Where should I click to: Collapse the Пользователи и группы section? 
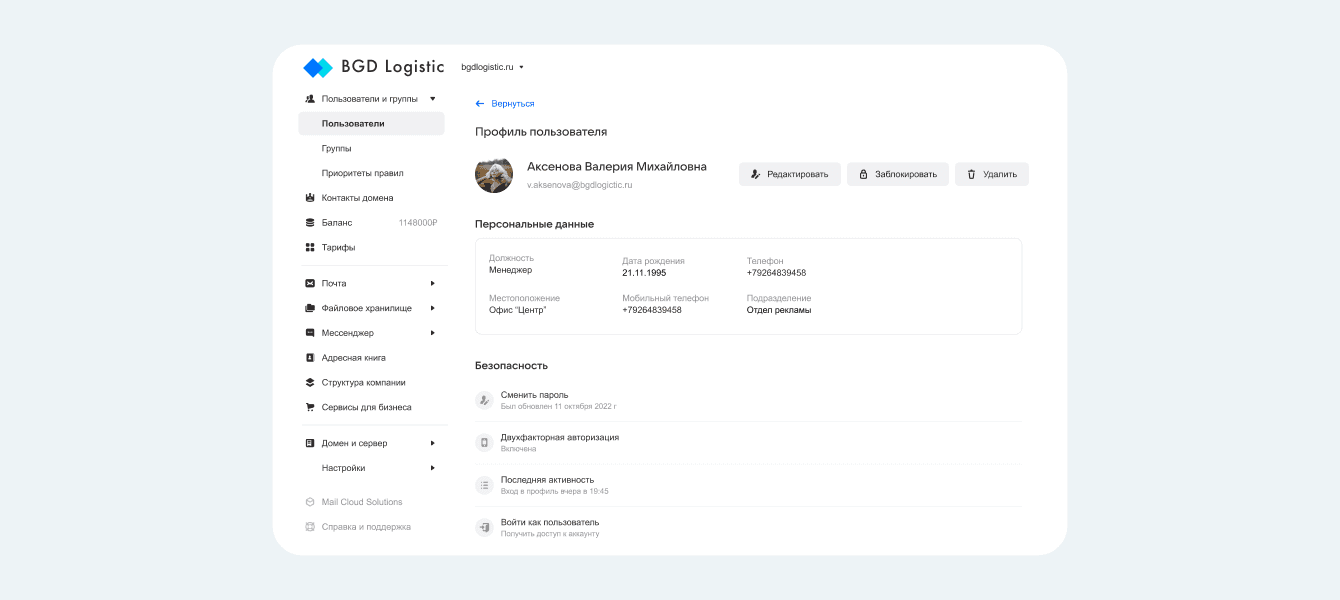coord(432,99)
